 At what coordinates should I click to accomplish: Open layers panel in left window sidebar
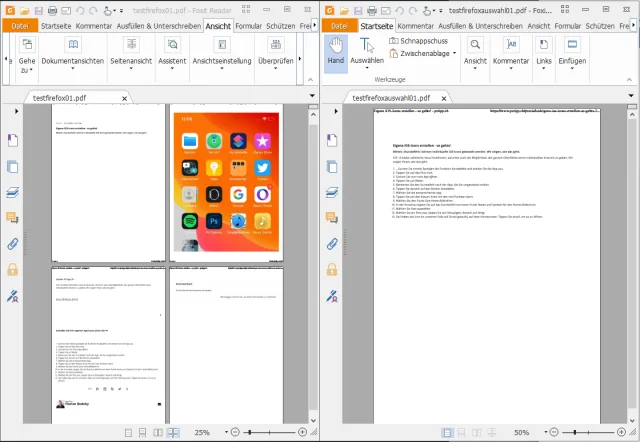(x=13, y=192)
